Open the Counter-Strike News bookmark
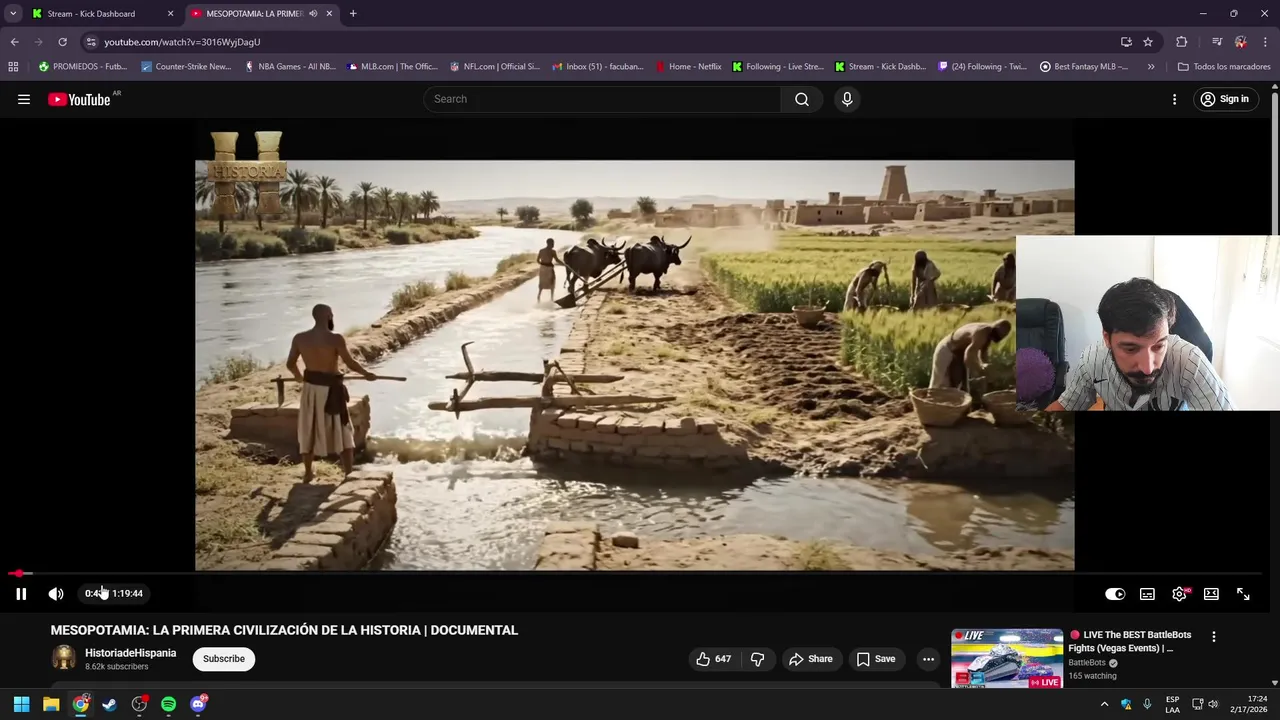Screen dimensions: 1280x720 [186, 67]
